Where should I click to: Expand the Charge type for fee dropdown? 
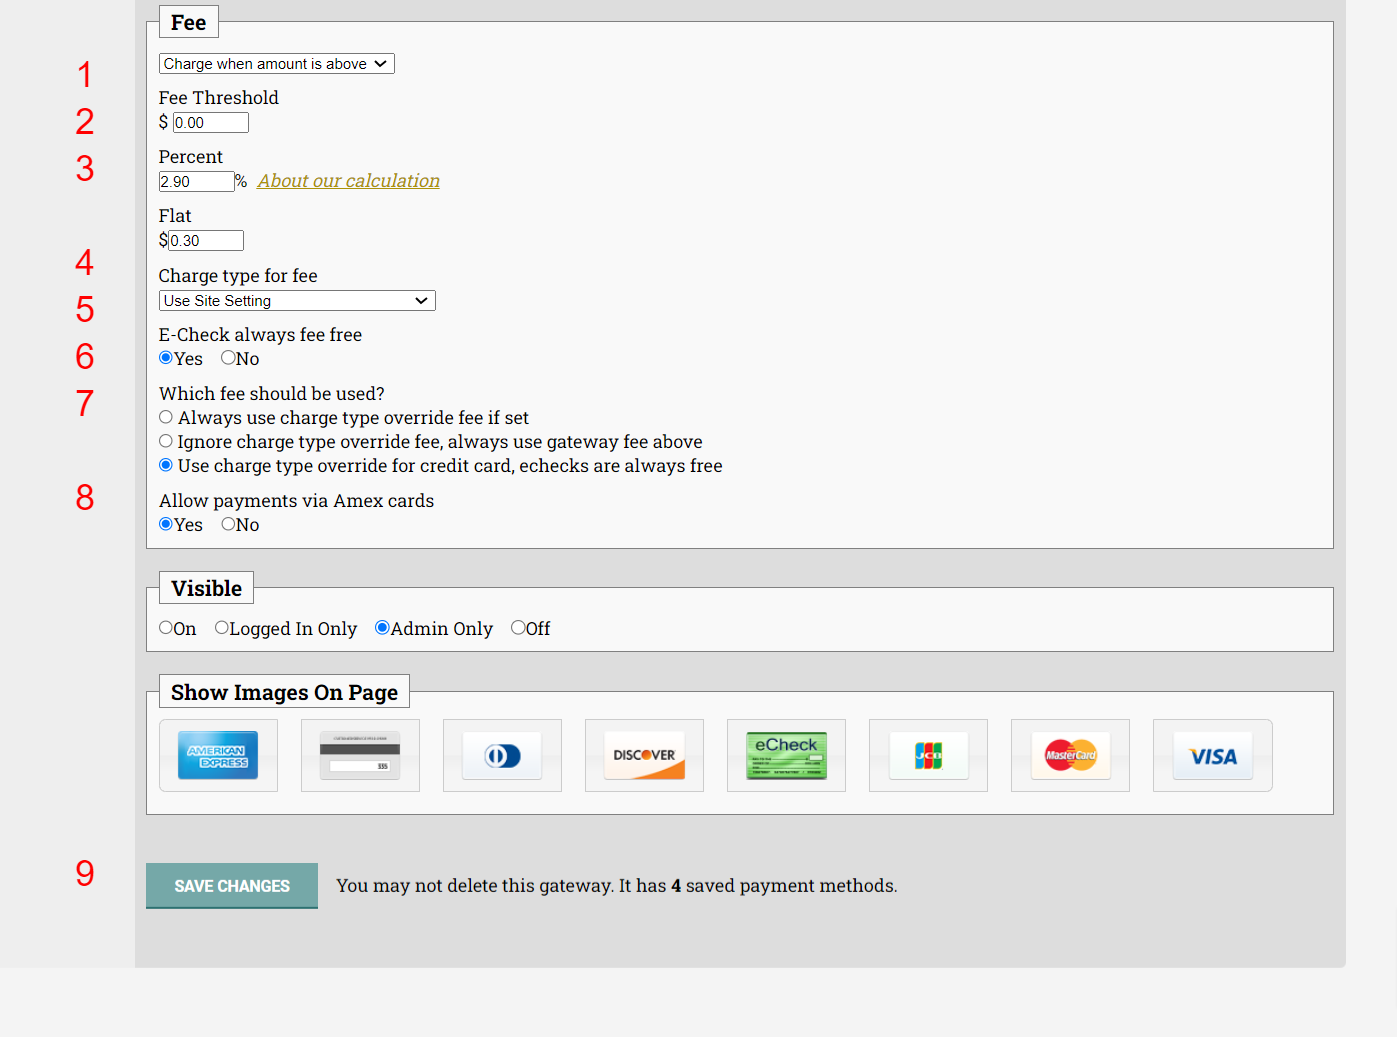pyautogui.click(x=296, y=300)
